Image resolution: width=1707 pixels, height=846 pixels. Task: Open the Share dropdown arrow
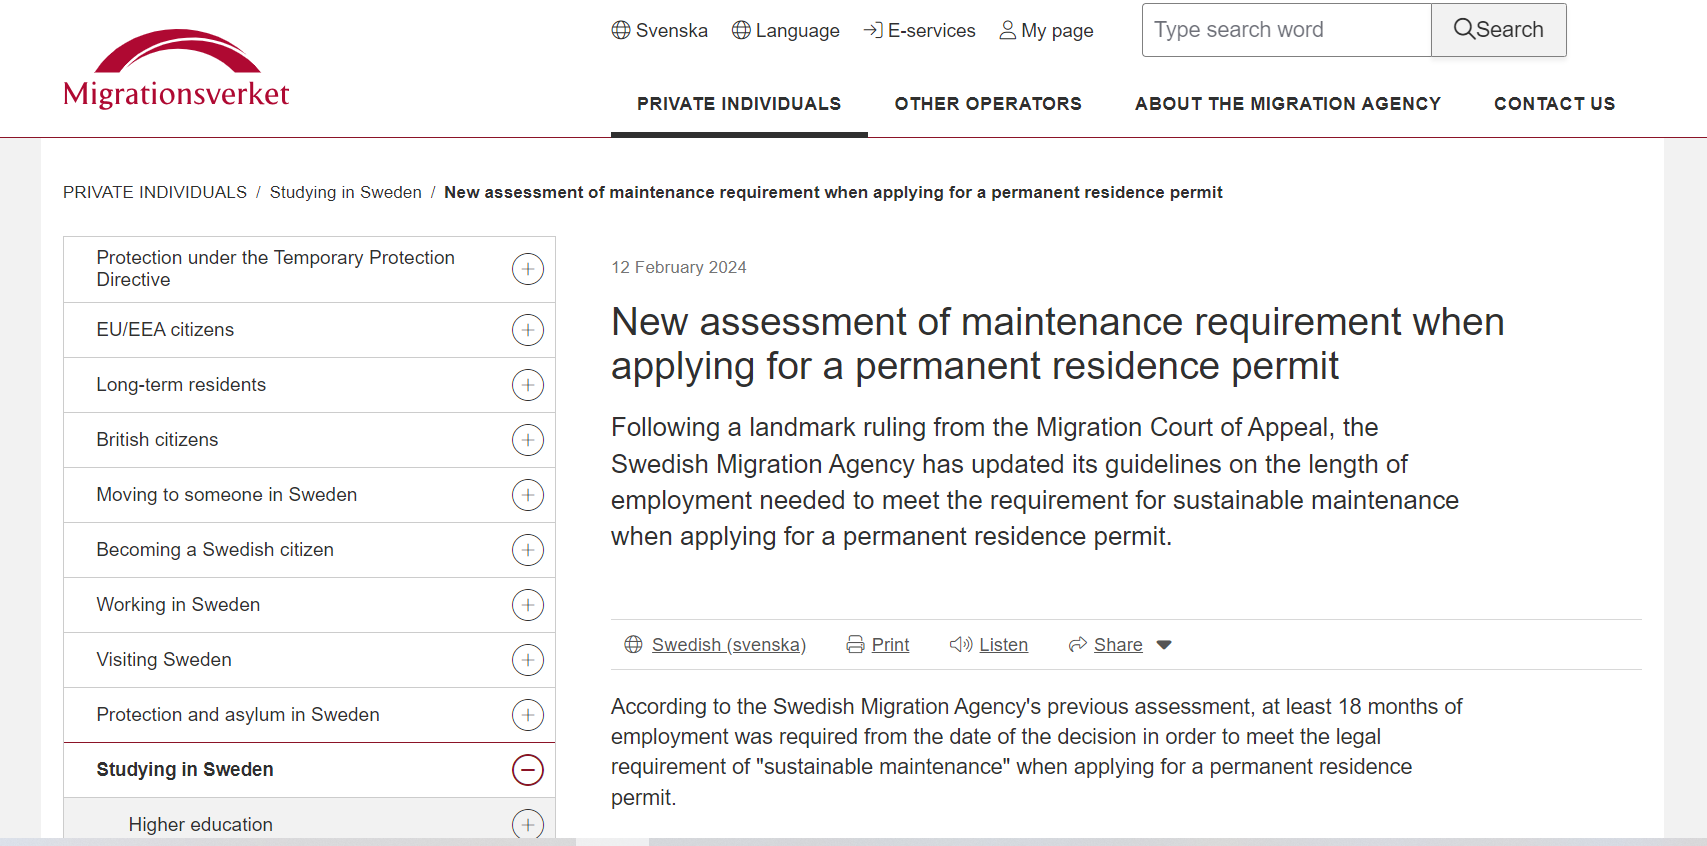coord(1164,645)
